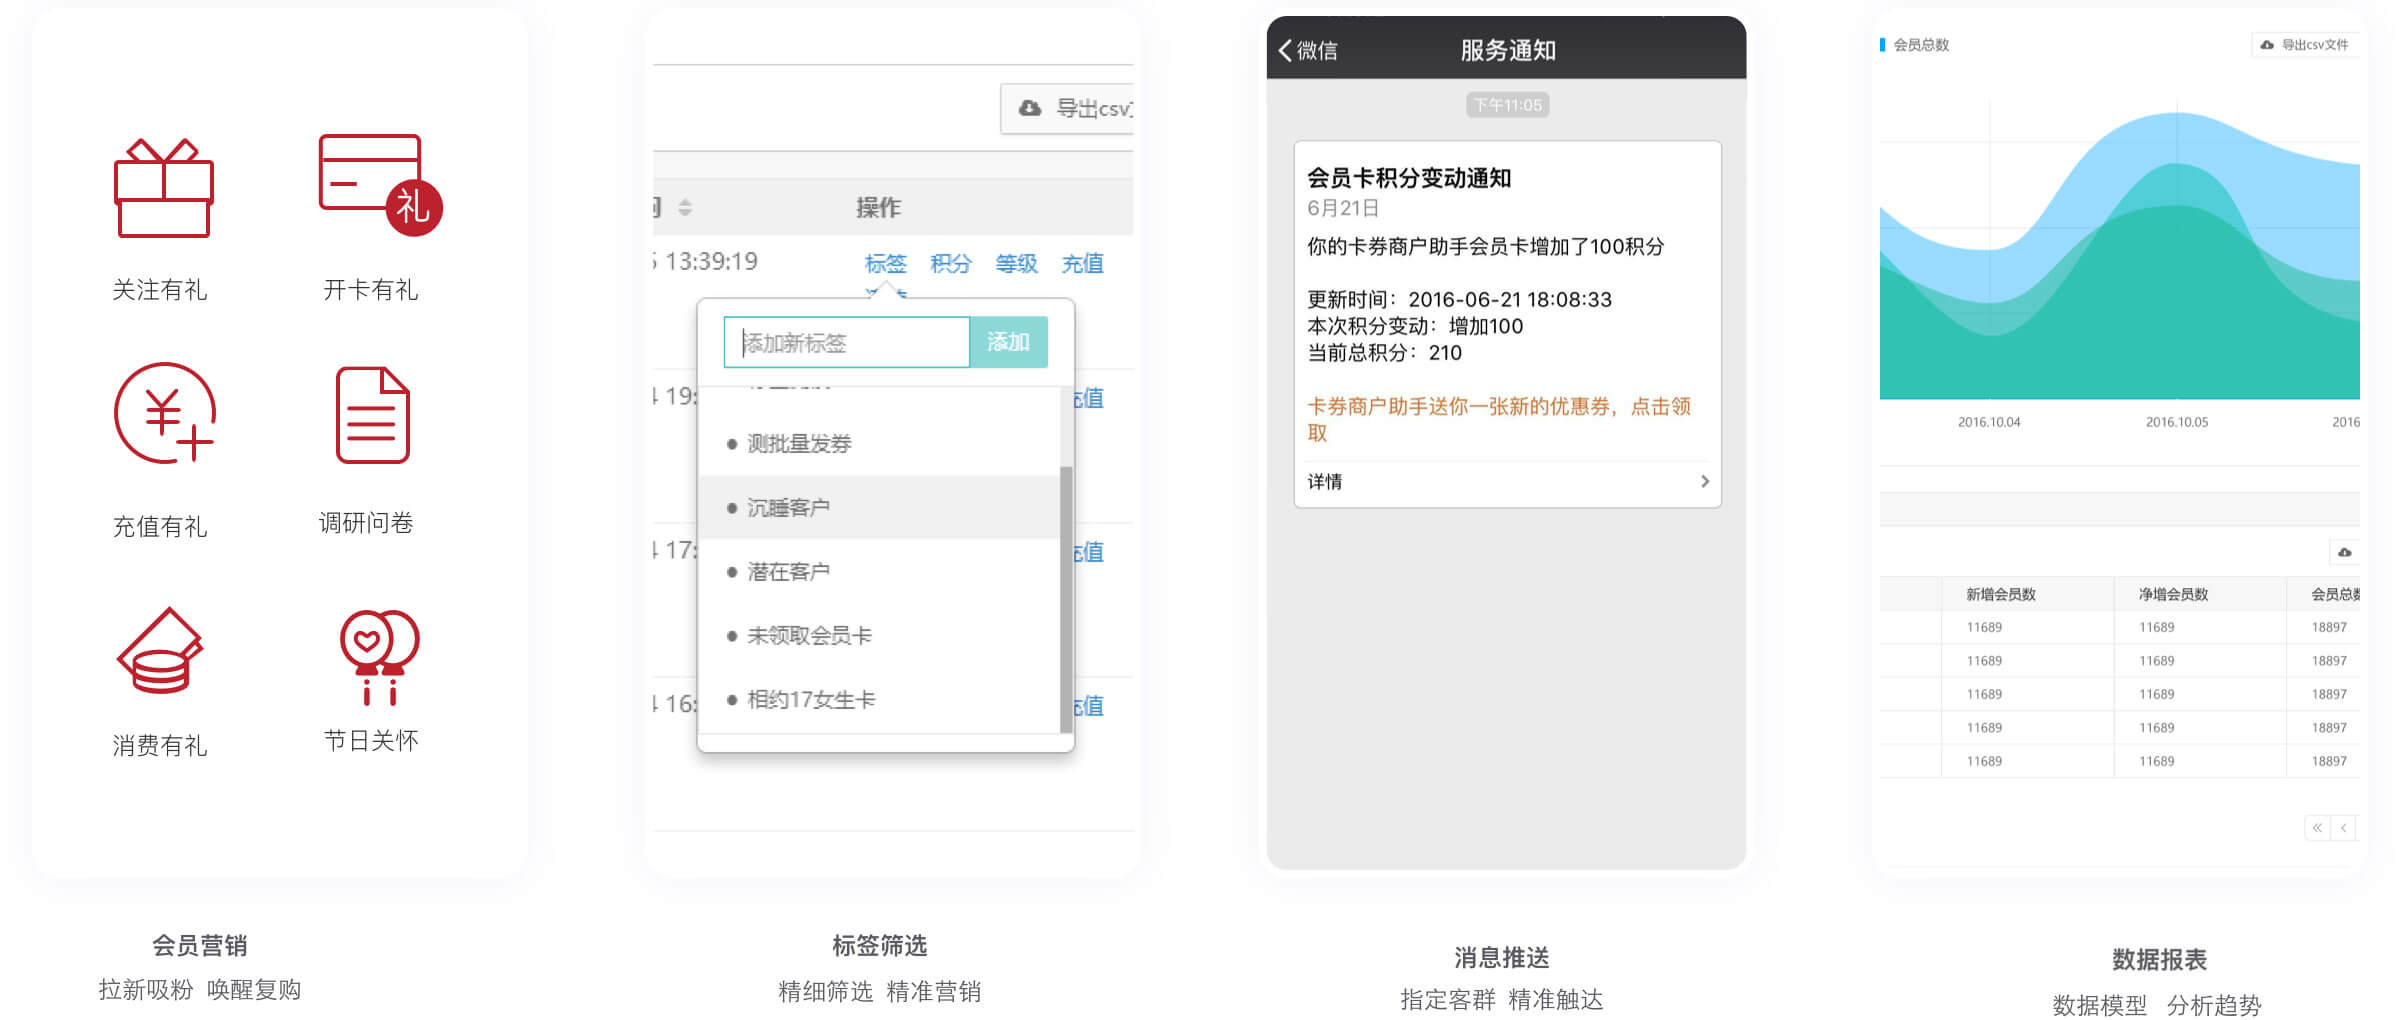
Task: Click the 导出csv文件 button above chart
Action: pos(2305,45)
